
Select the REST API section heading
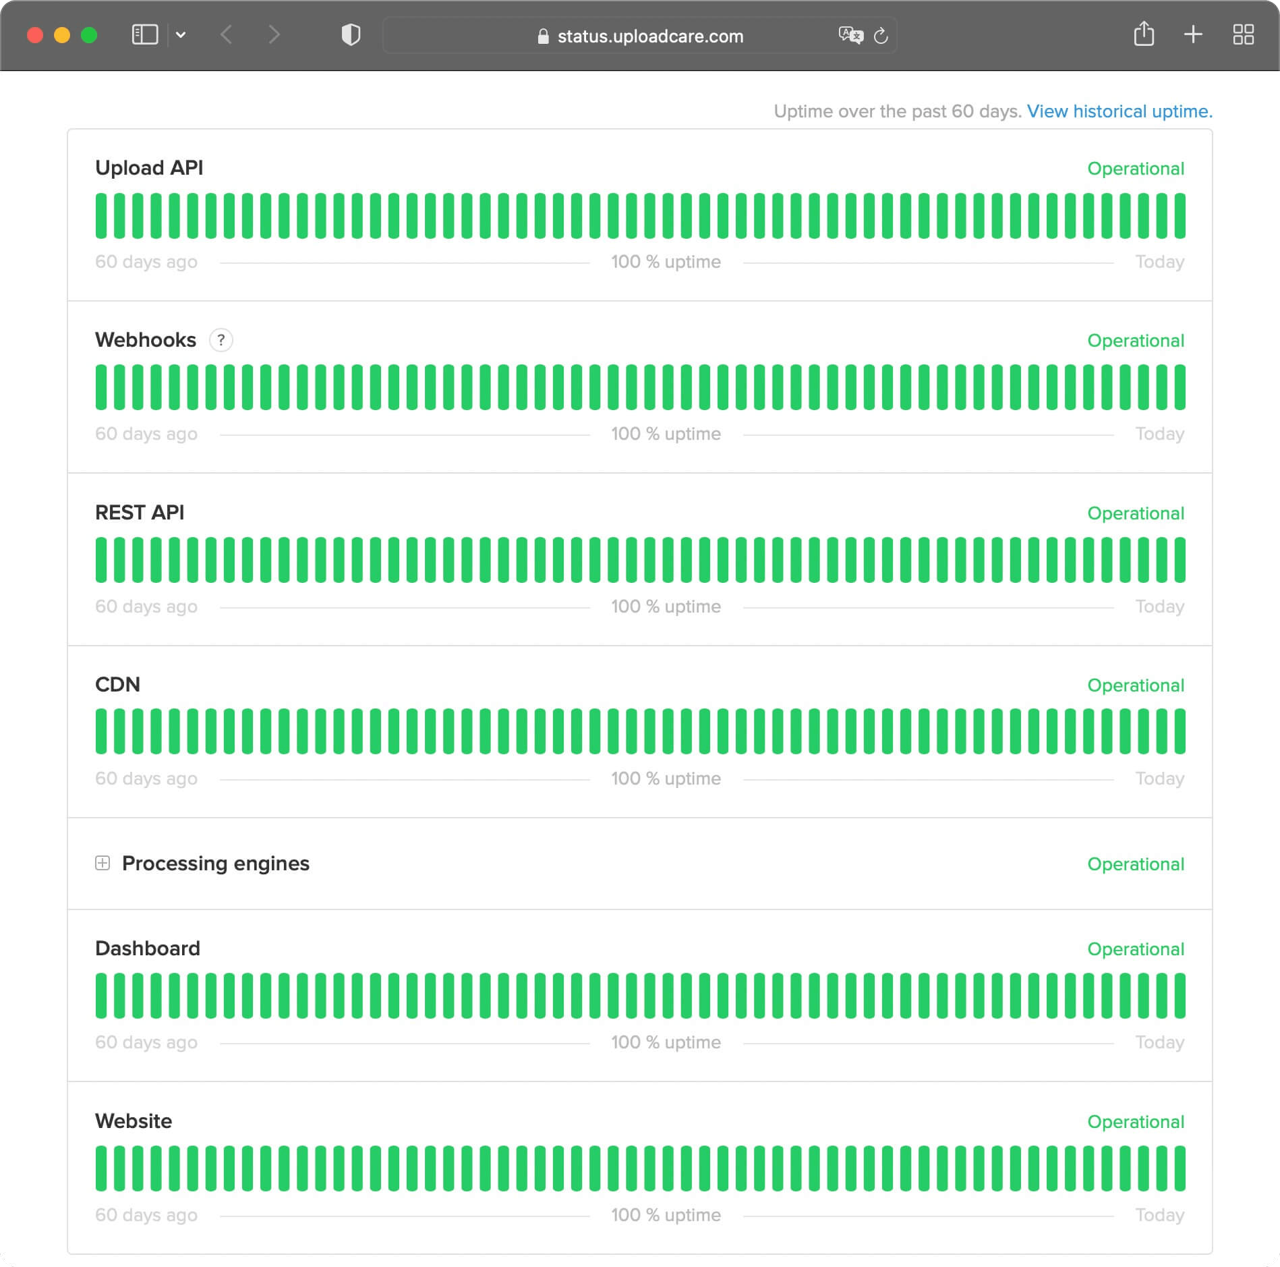tap(140, 512)
